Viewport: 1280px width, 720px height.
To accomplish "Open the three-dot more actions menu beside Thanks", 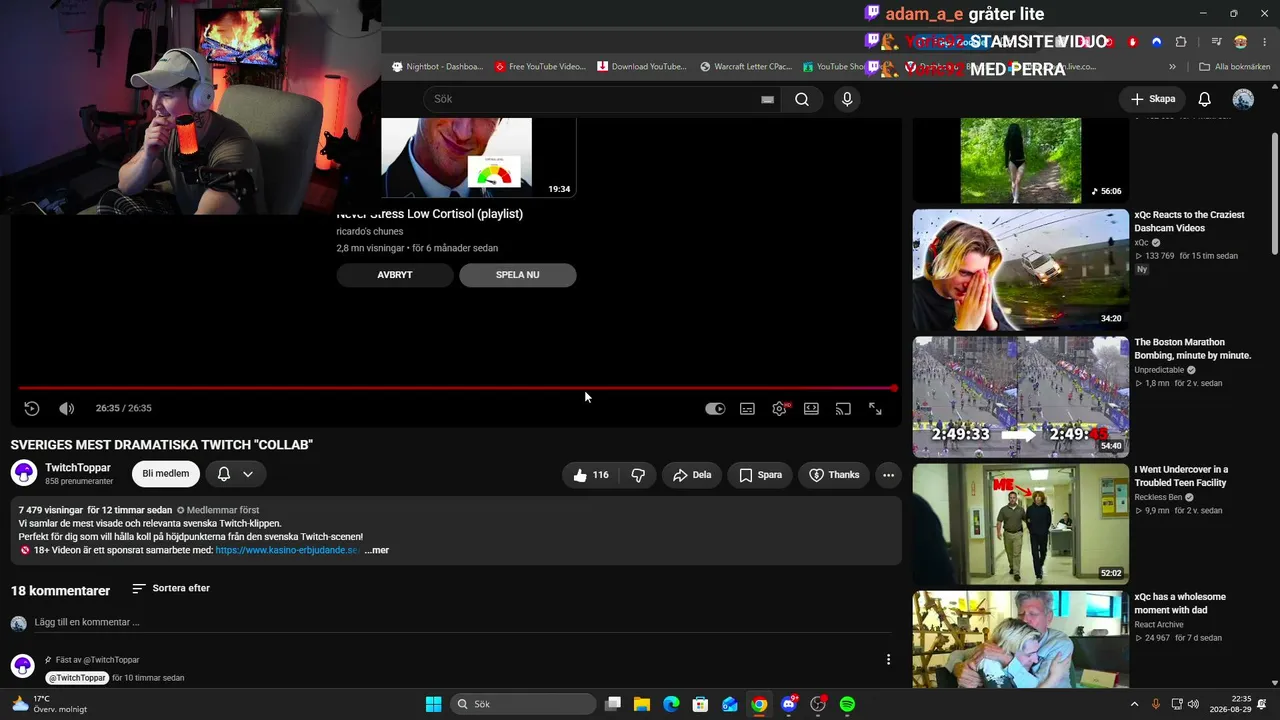I will click(888, 475).
